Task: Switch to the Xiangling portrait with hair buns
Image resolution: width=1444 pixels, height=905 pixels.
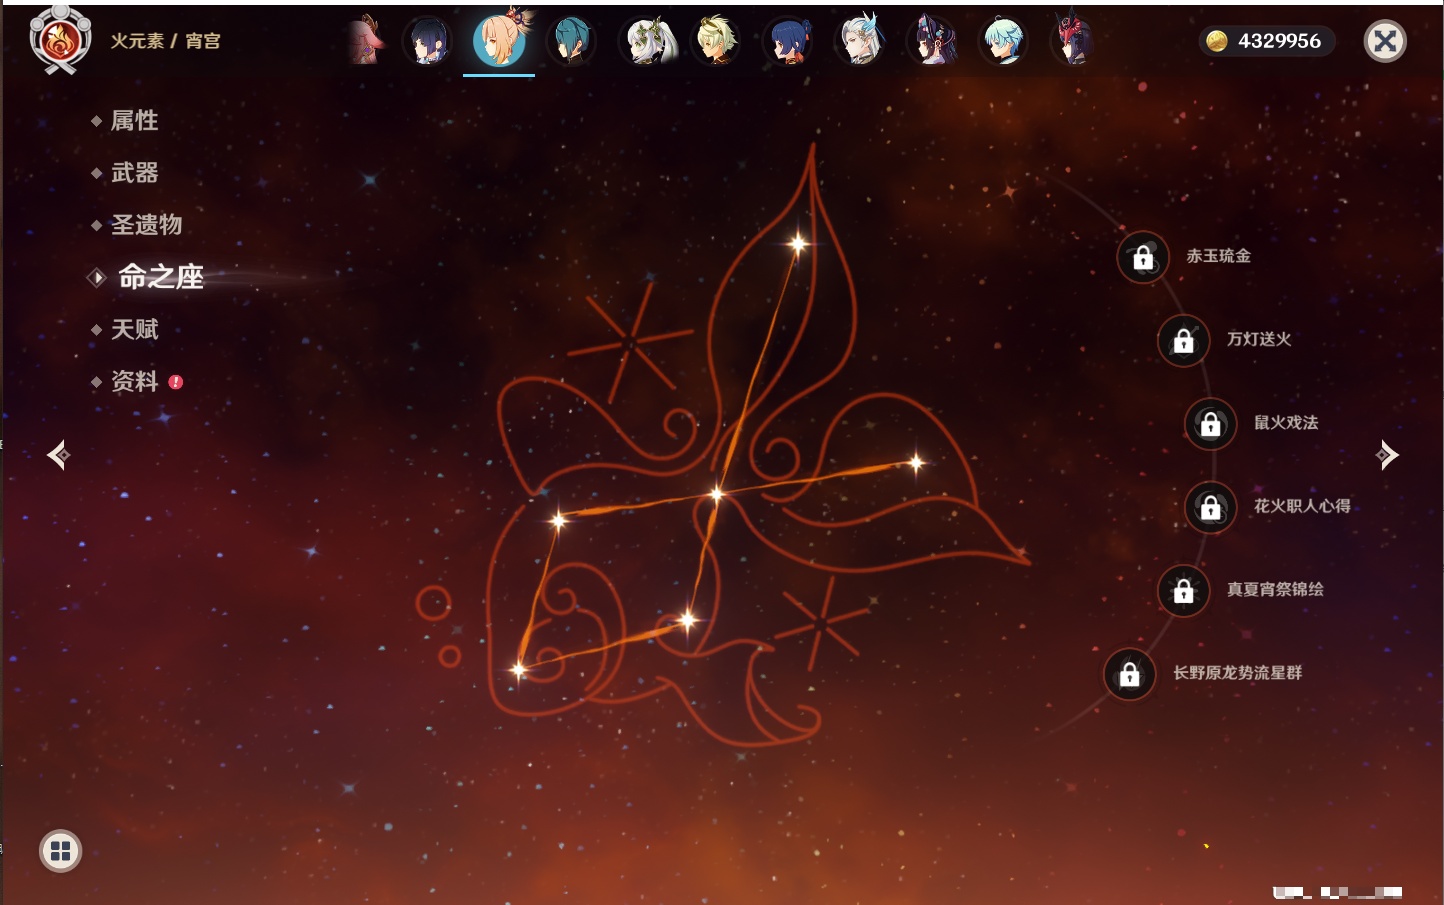Action: pos(788,41)
